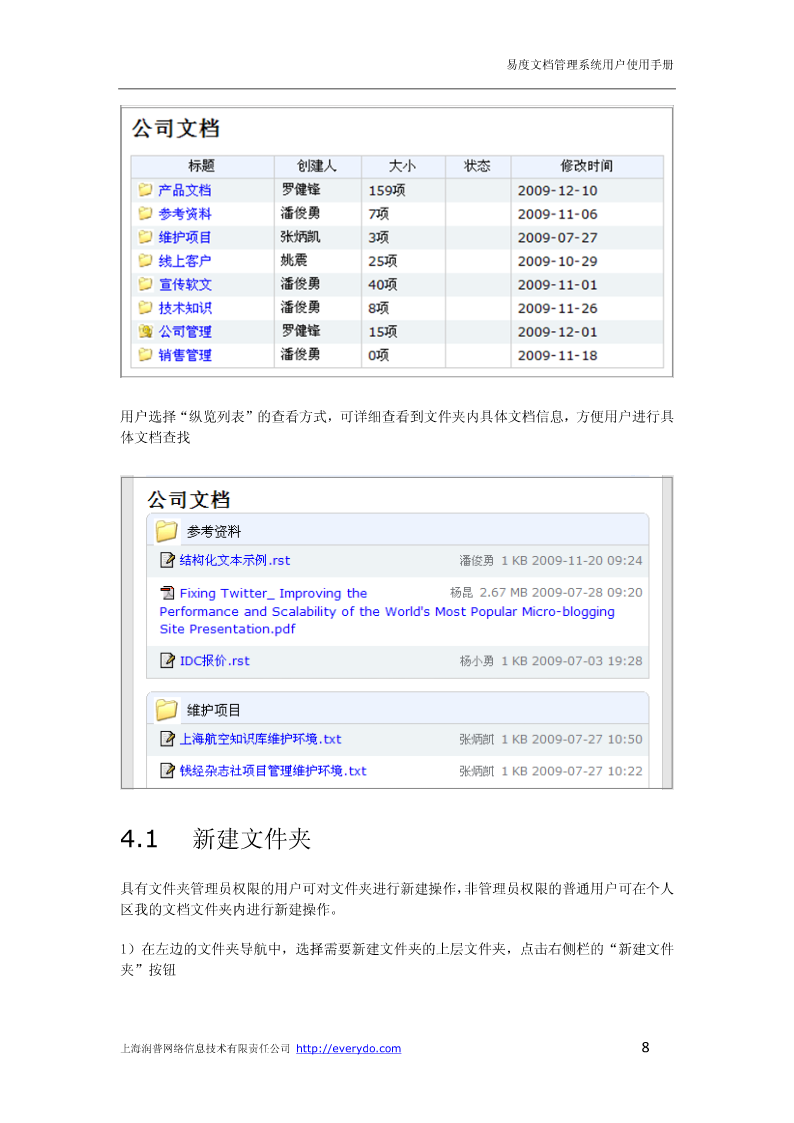
Task: Open the 公司管理 folder link
Action: pyautogui.click(x=185, y=332)
